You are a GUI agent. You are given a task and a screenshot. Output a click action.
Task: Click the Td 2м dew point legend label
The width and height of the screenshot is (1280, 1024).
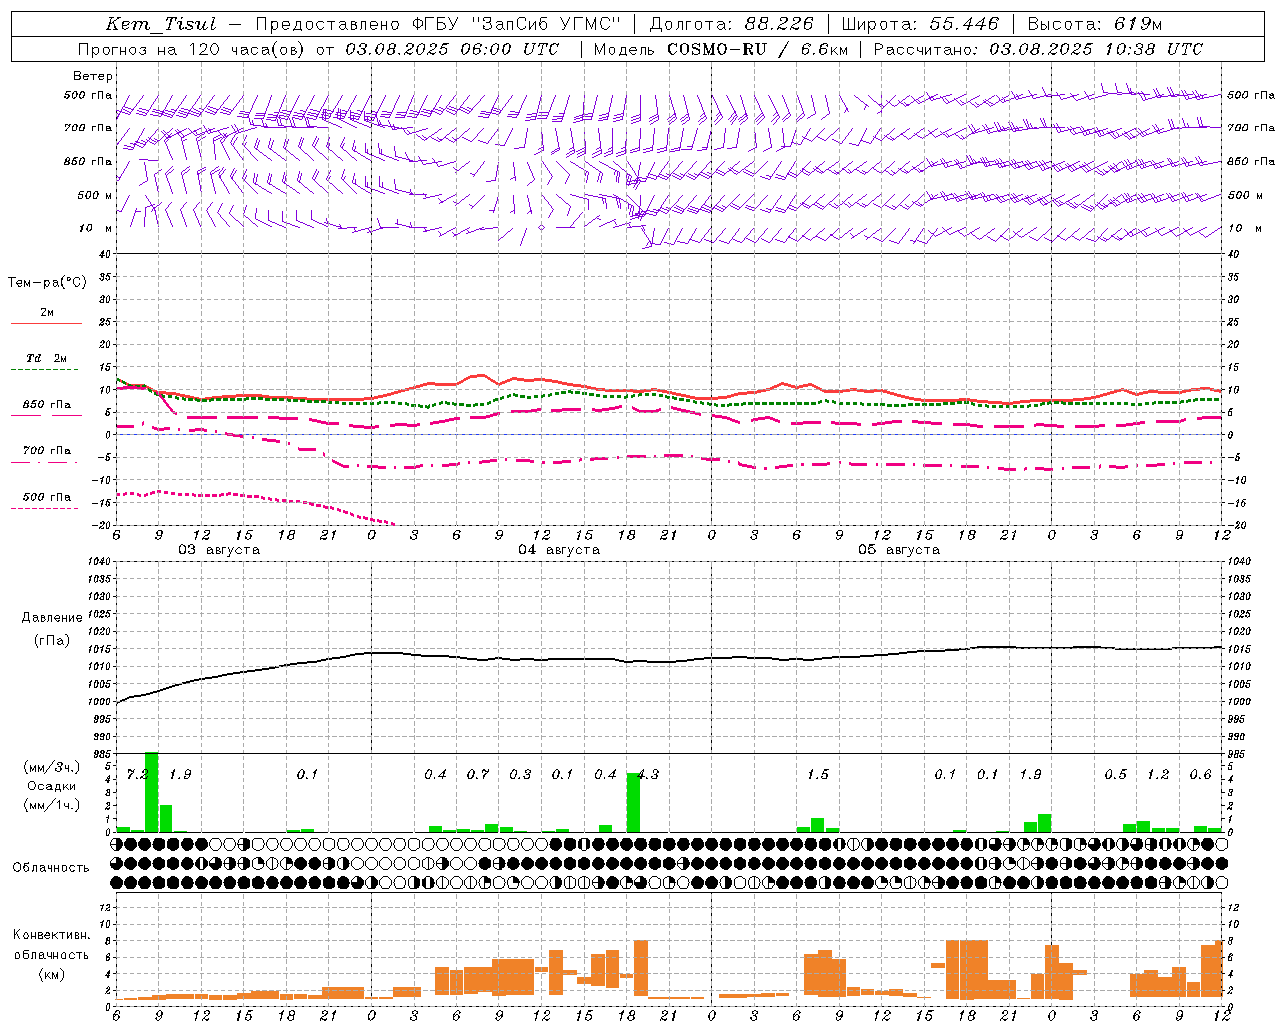point(47,358)
